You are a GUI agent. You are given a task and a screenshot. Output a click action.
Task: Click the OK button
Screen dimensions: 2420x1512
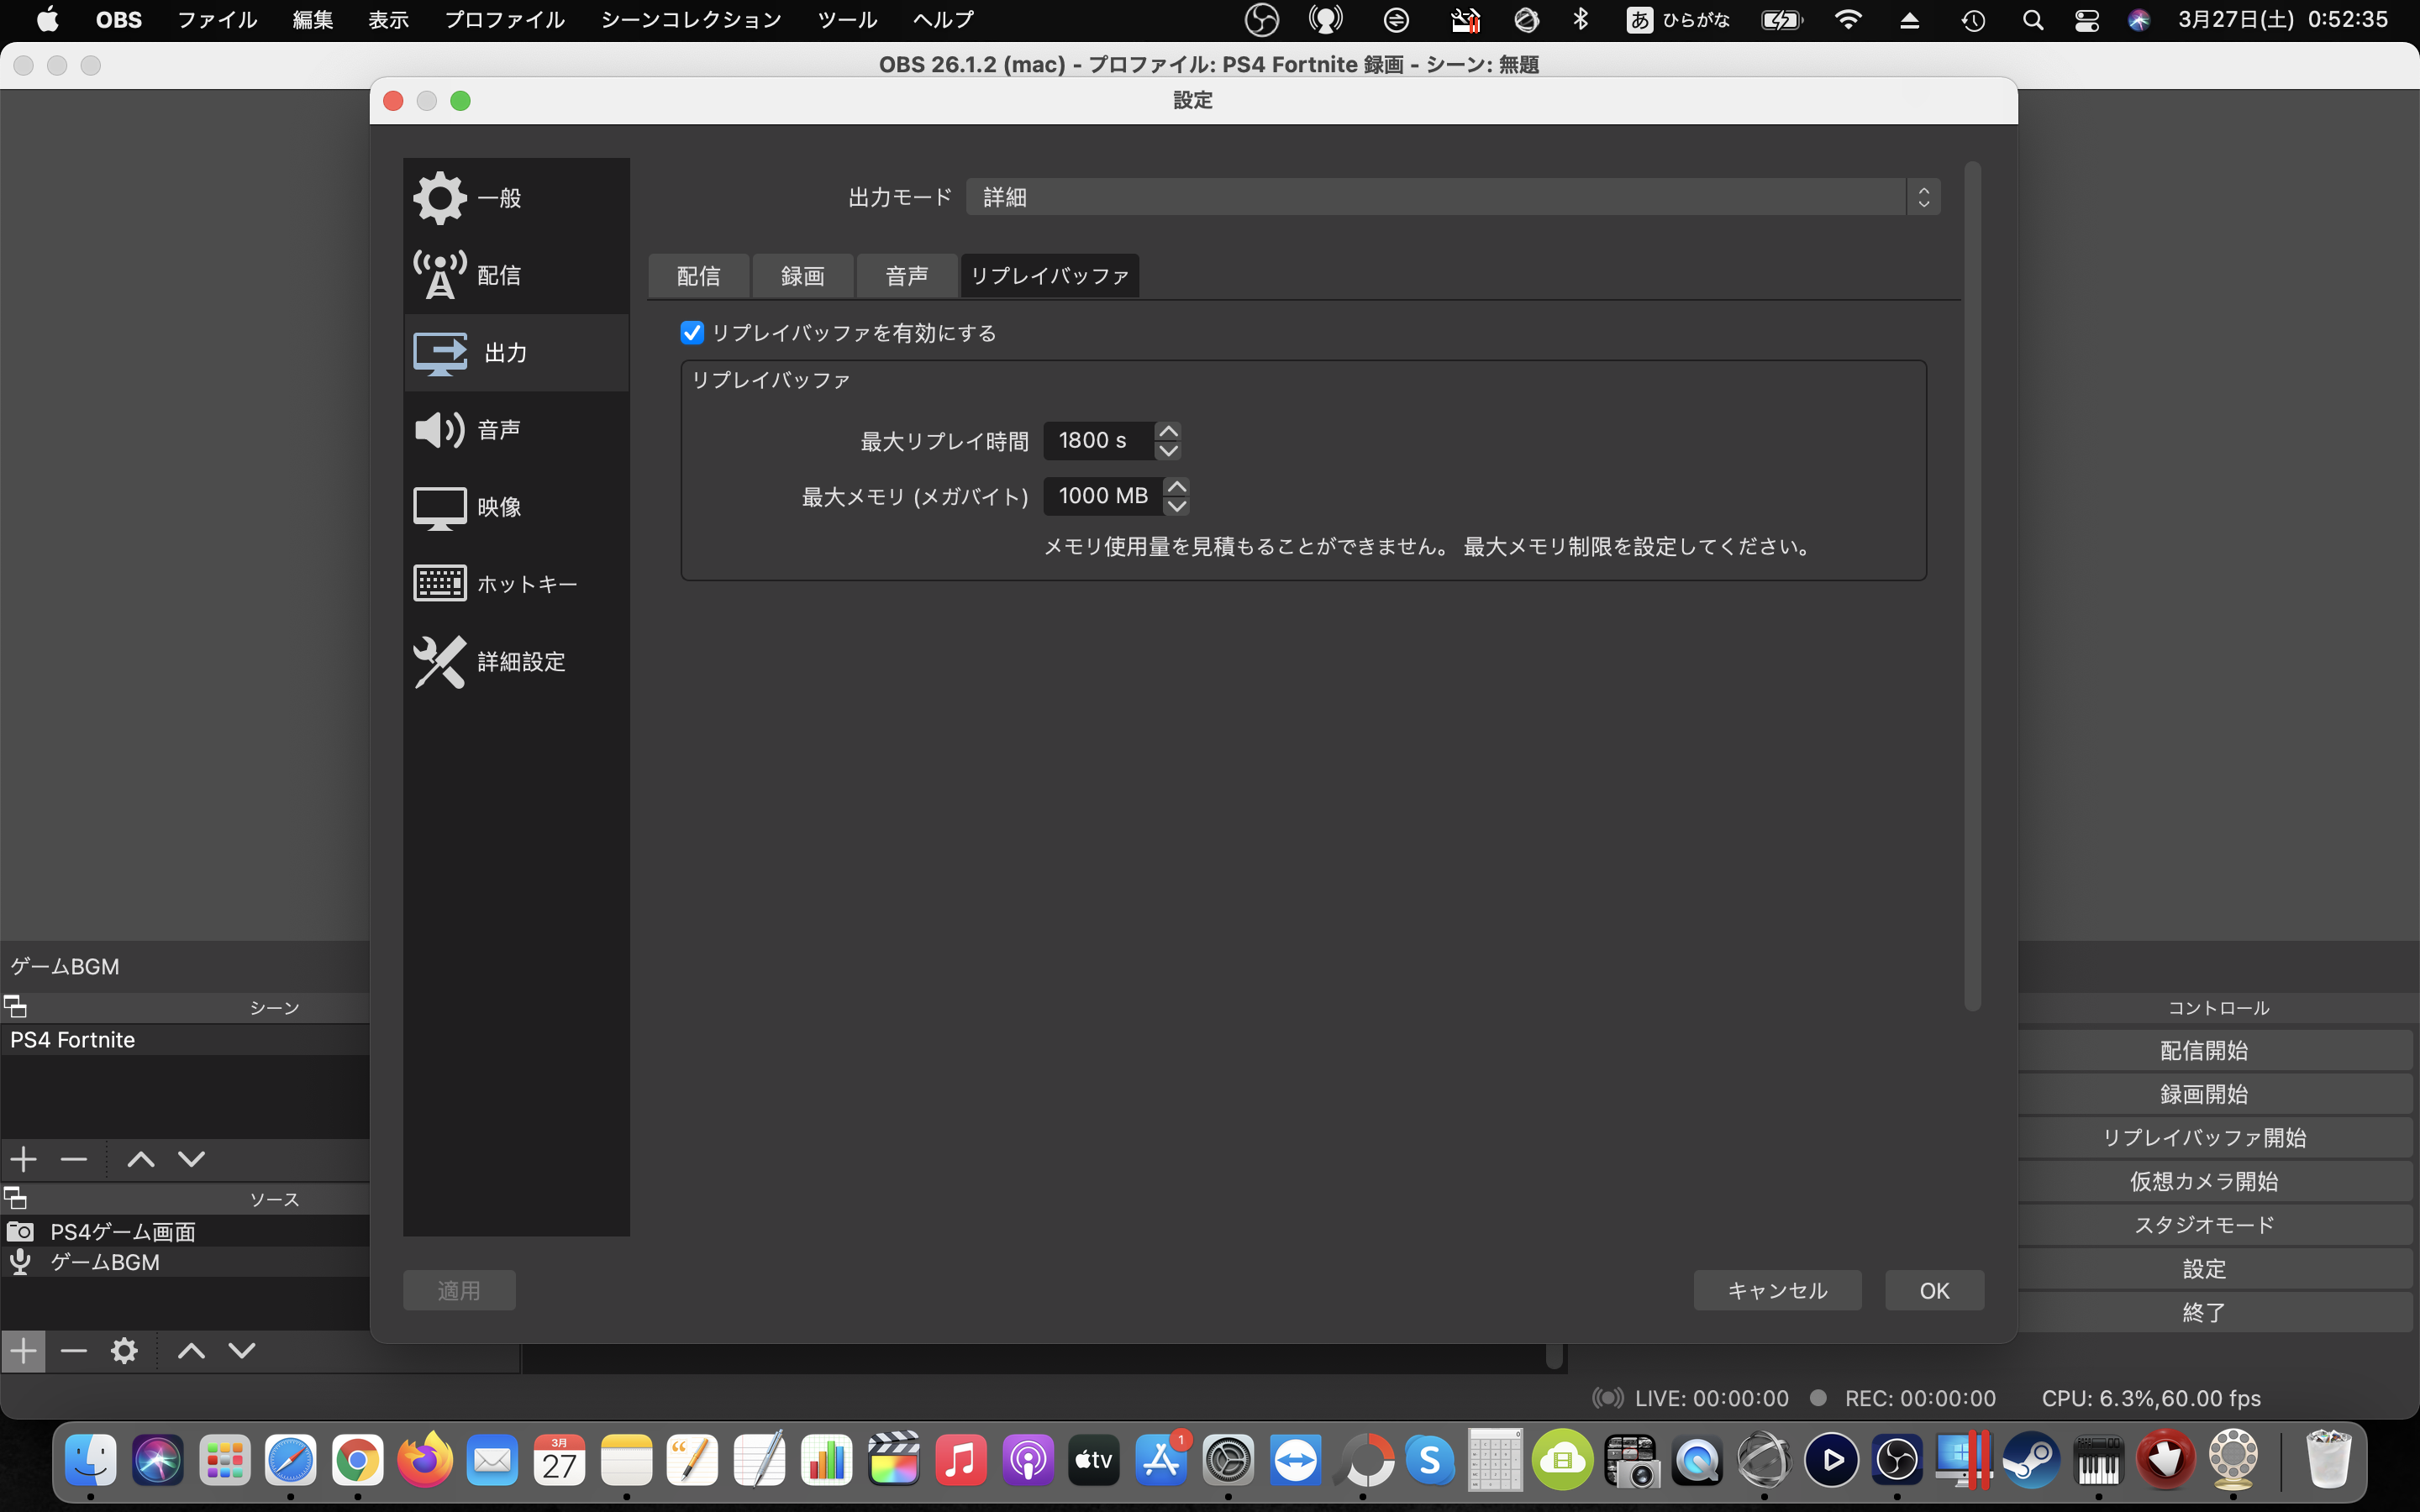1934,1290
